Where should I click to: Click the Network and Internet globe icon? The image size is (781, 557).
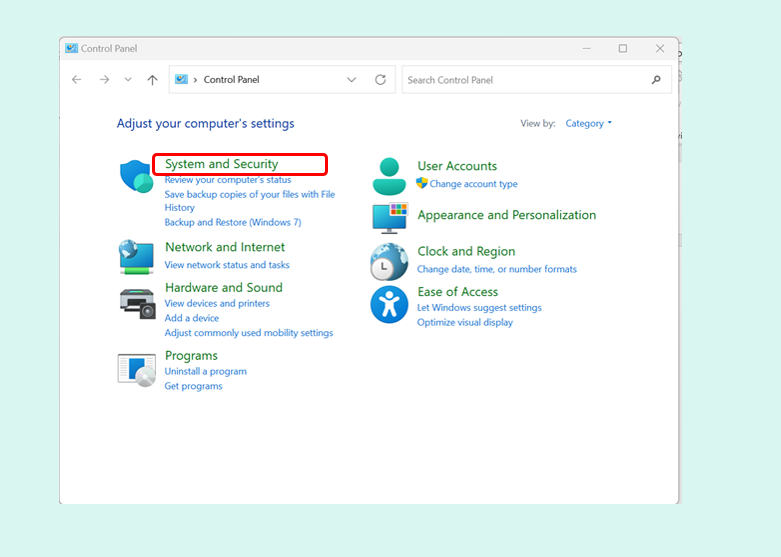click(x=136, y=257)
